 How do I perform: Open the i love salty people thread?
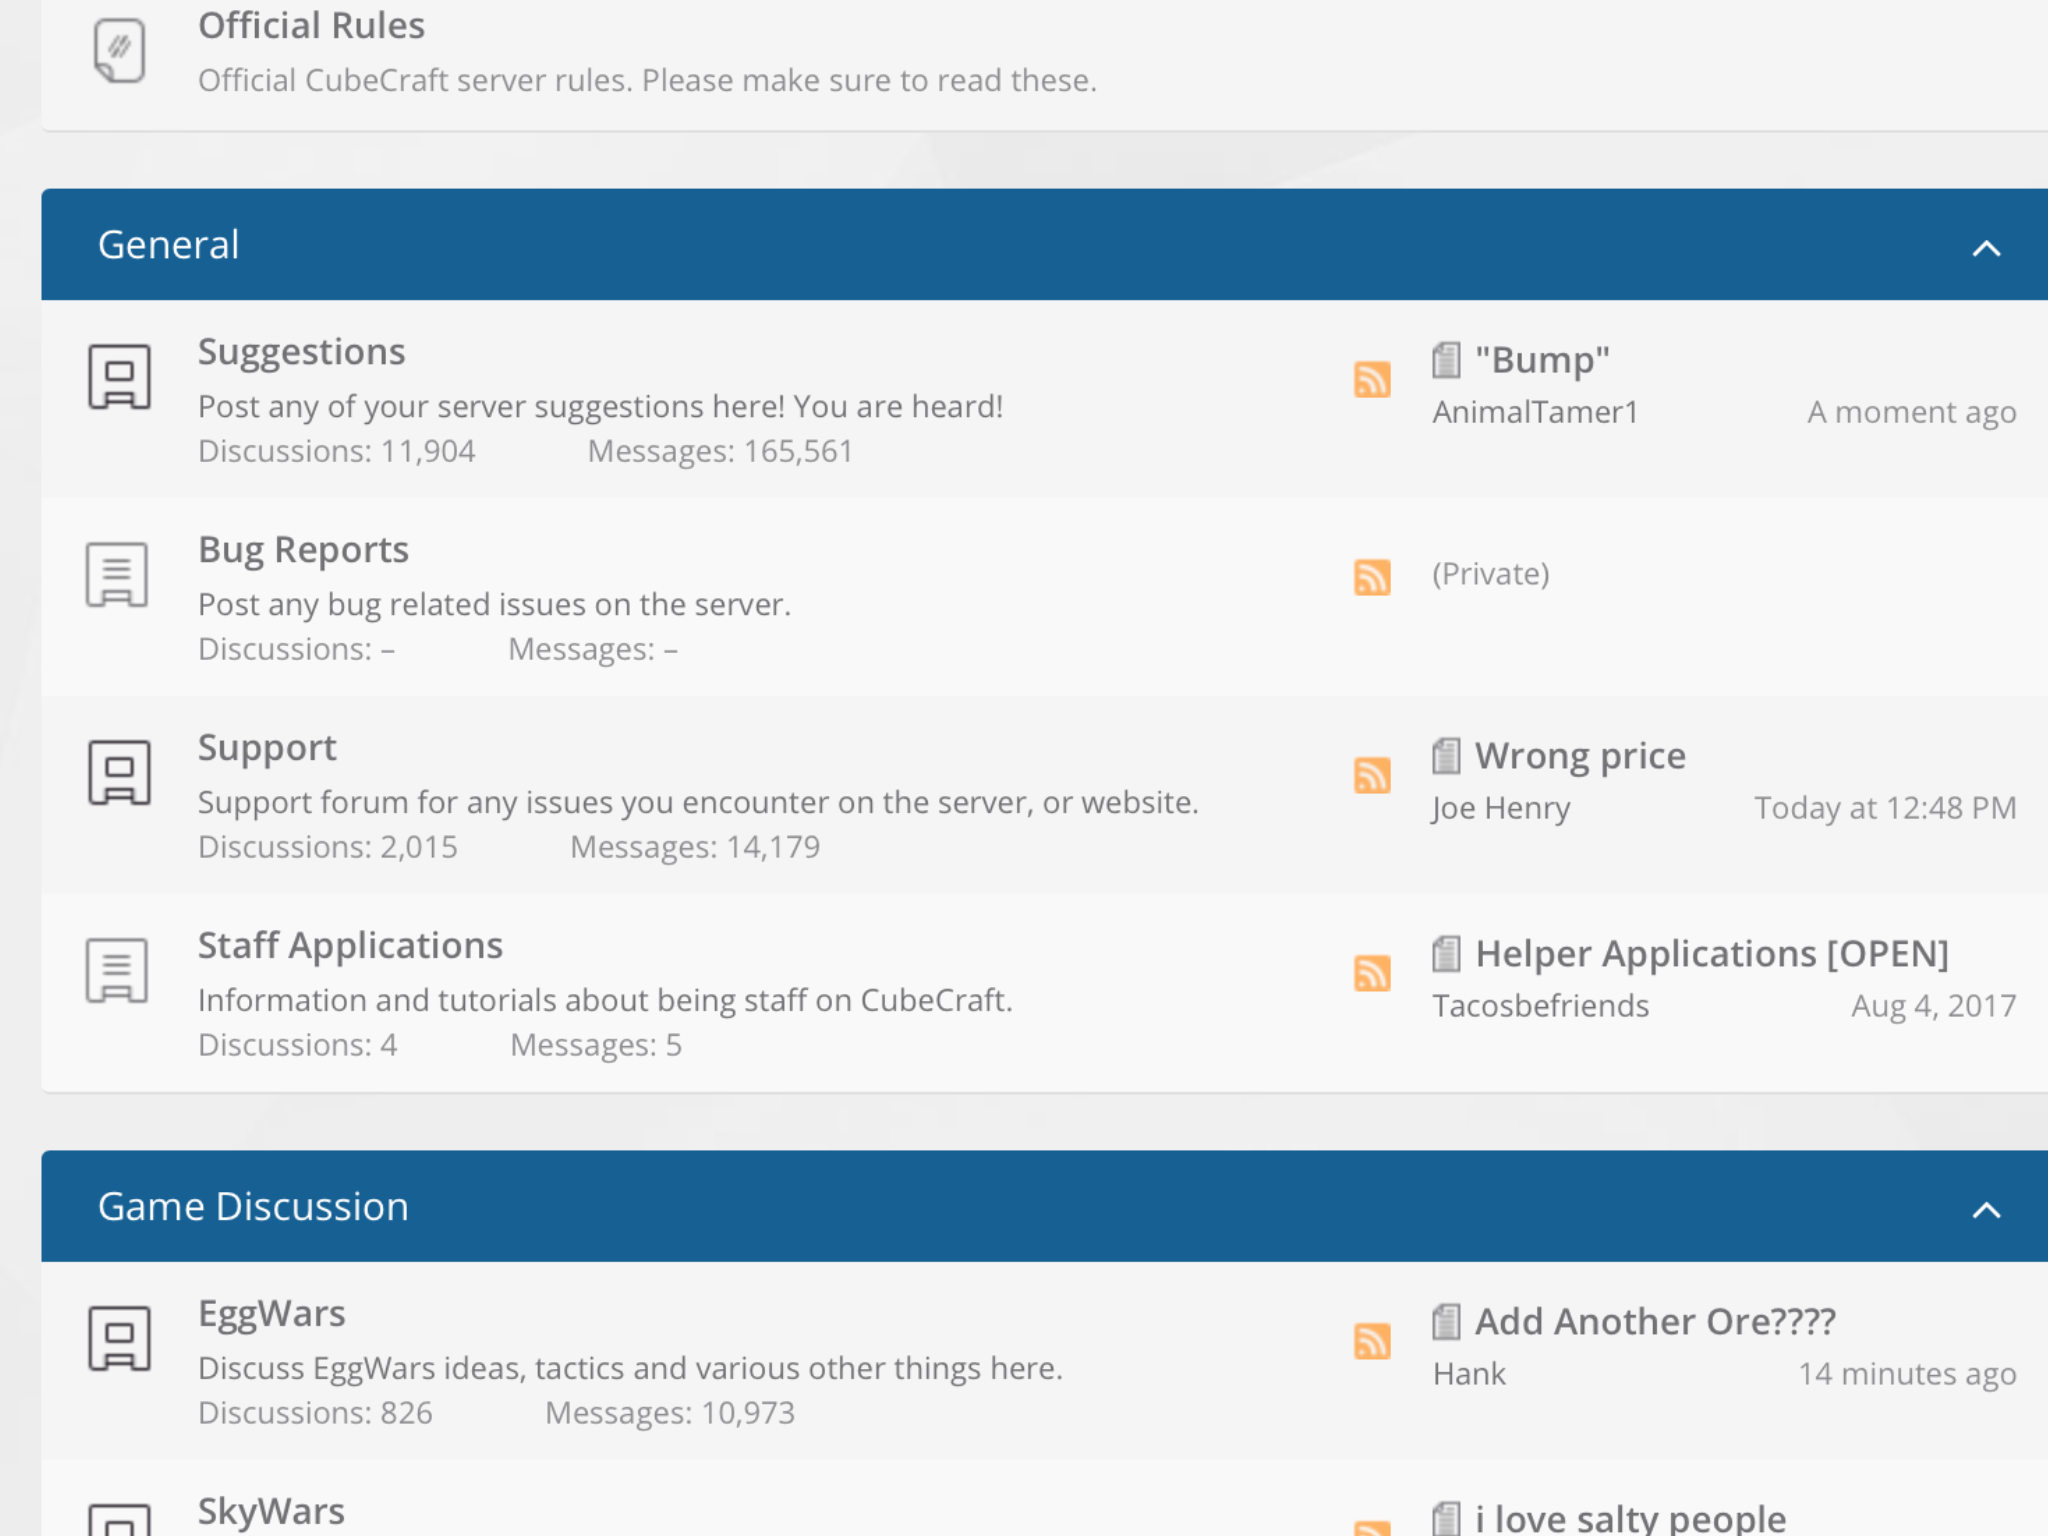[x=1630, y=1519]
